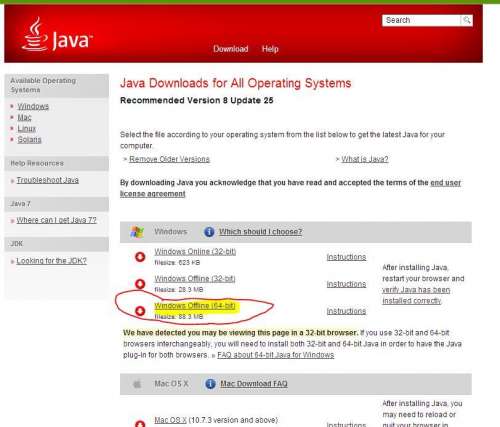Click the filesize 28.3 MB text
Viewport: 500px width, 427px height.
(x=179, y=290)
